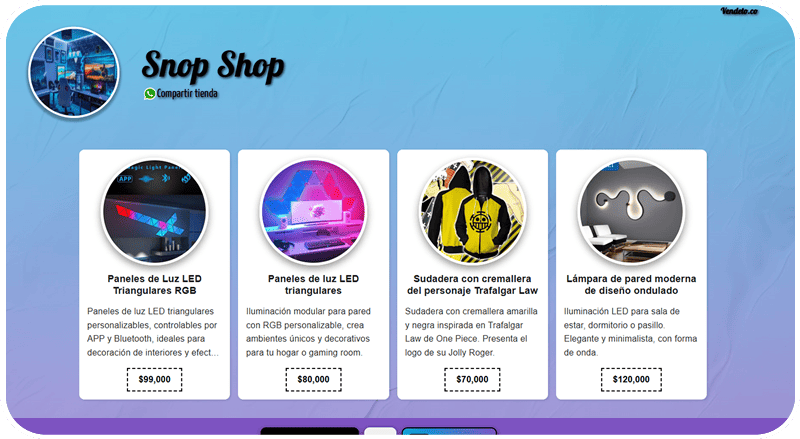Viewport: 800px width, 439px height.
Task: Click the WhatsApp icon beside Compartir tienda
Action: (149, 93)
